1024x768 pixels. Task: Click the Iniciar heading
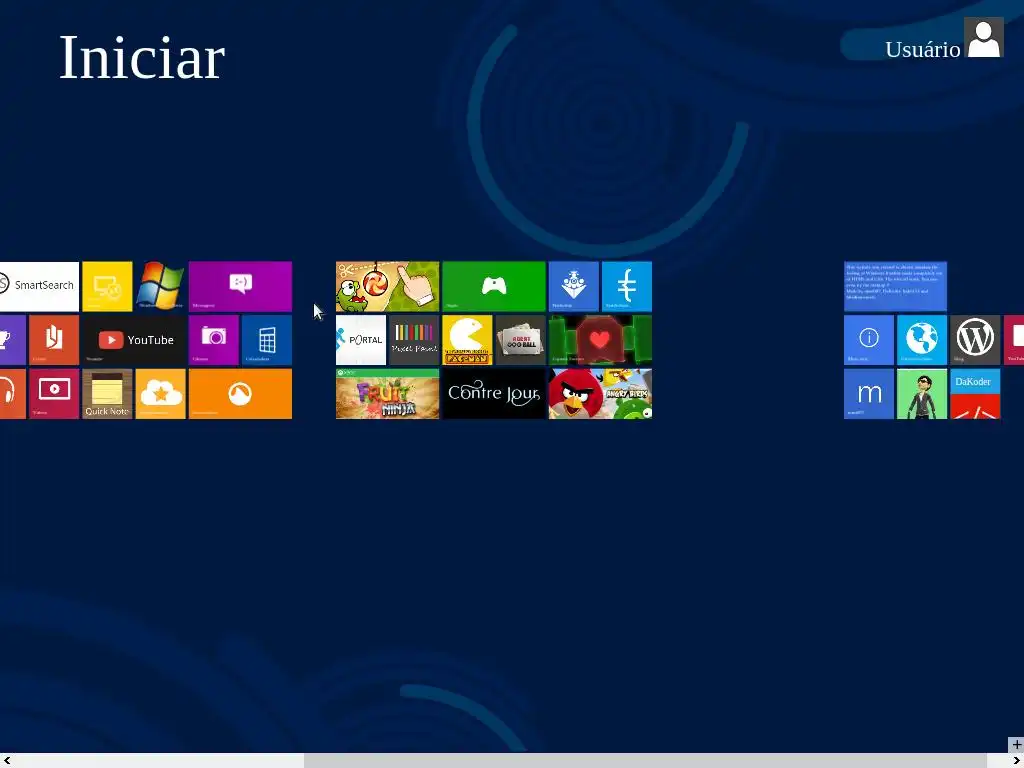pos(142,58)
